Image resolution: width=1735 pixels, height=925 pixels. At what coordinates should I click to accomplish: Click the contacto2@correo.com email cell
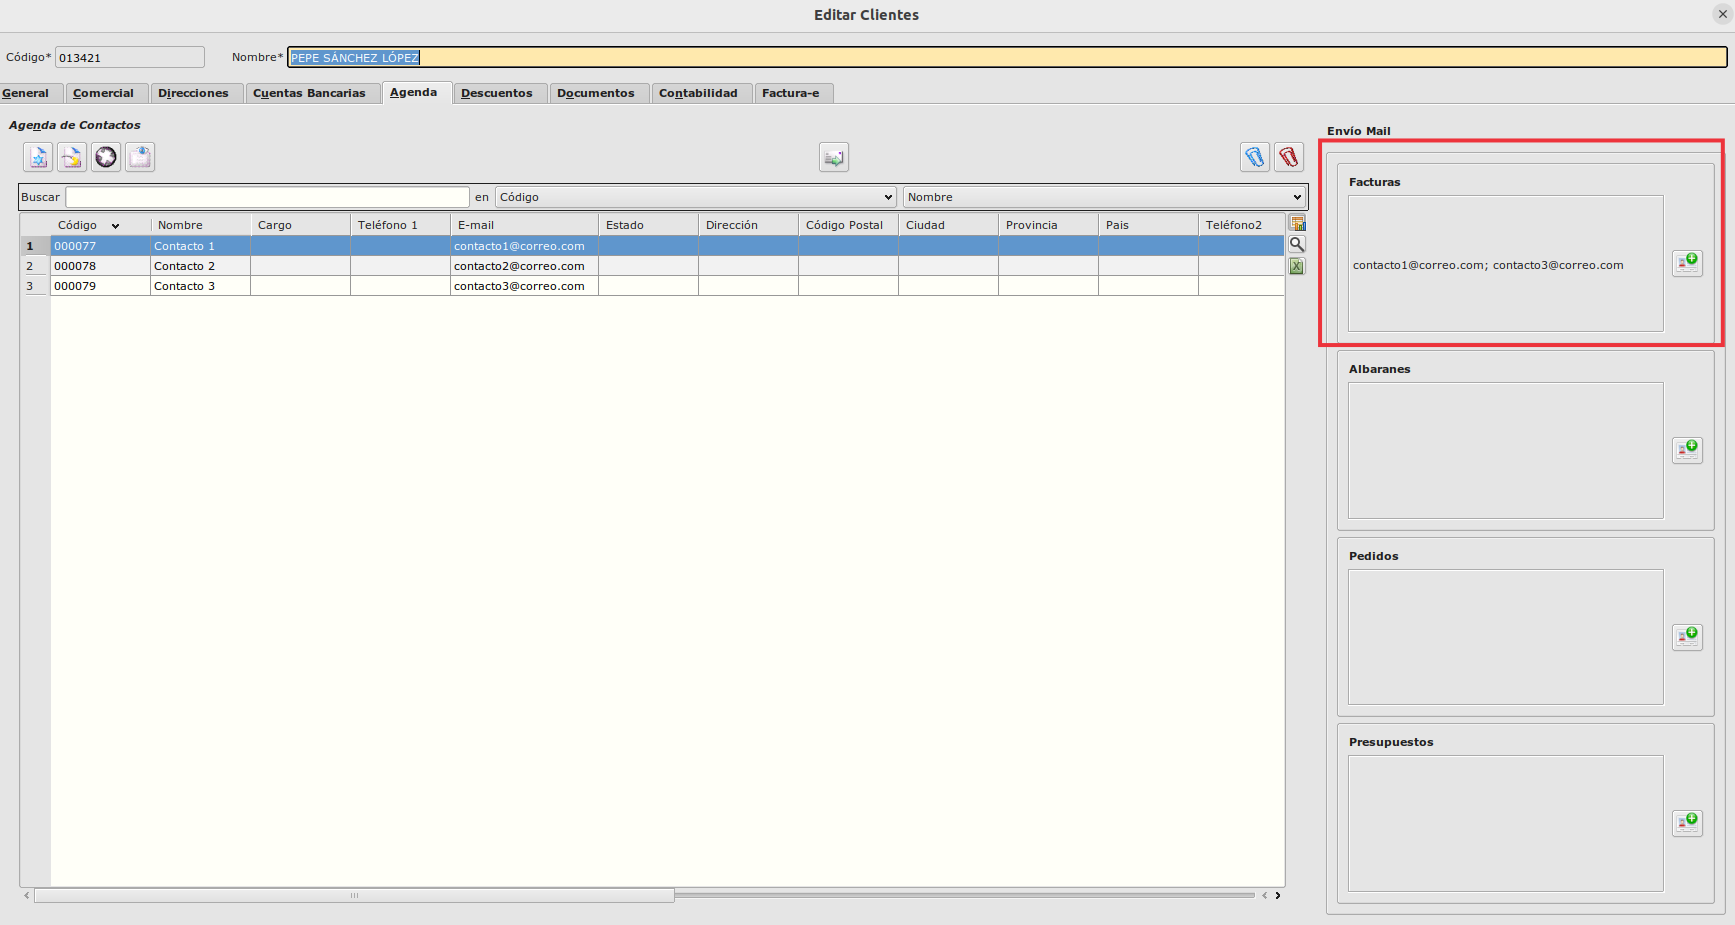(x=524, y=266)
